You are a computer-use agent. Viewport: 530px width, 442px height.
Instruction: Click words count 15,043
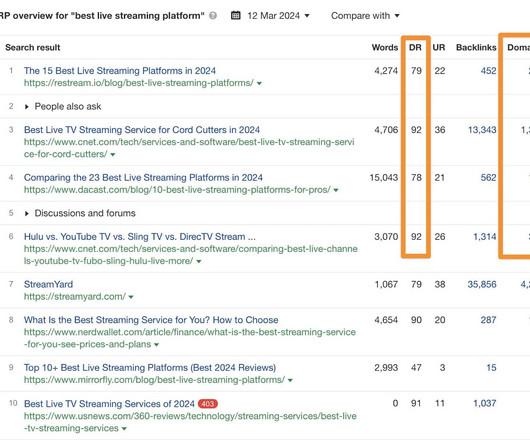[x=384, y=177]
